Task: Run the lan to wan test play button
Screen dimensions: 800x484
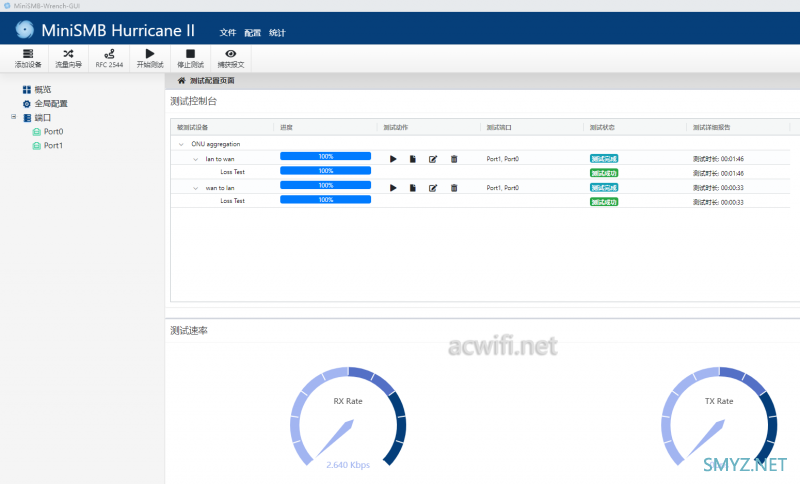Action: [393, 159]
